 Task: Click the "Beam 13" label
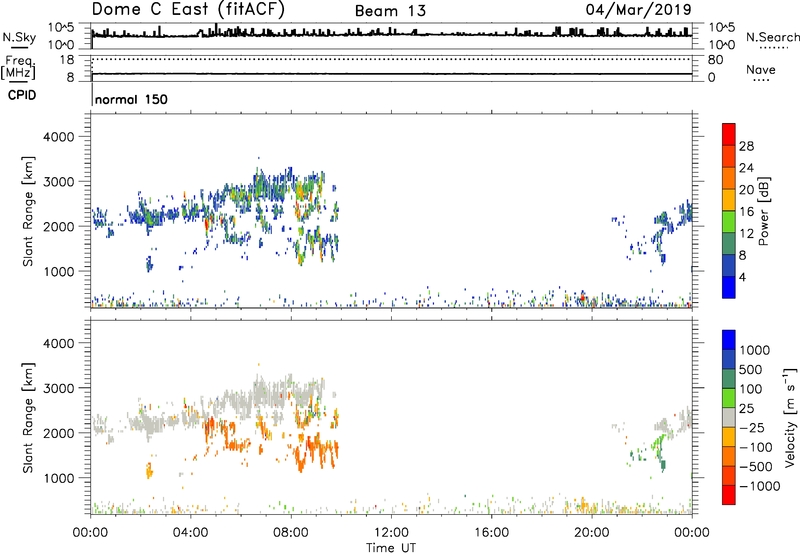coord(390,11)
